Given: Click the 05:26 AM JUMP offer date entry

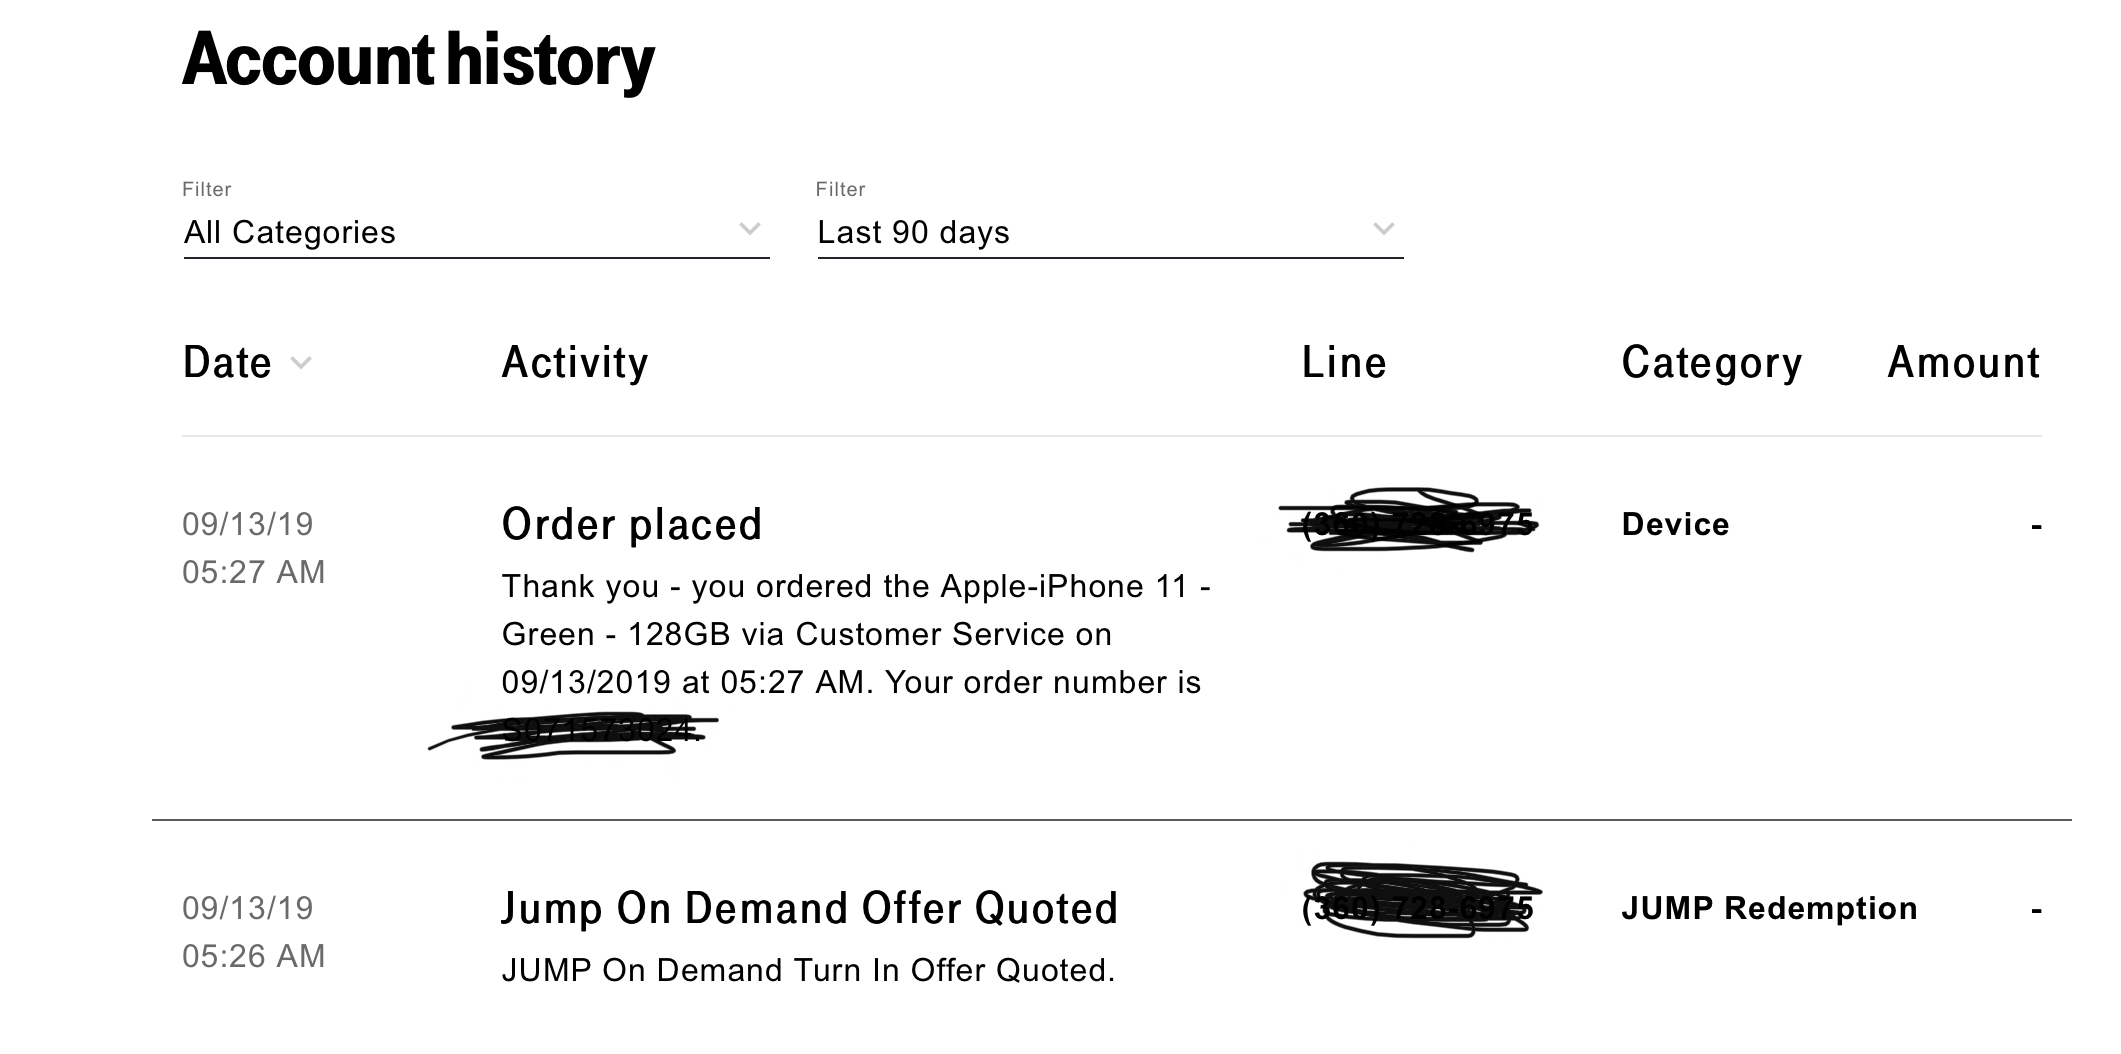Looking at the screenshot, I should pos(254,932).
